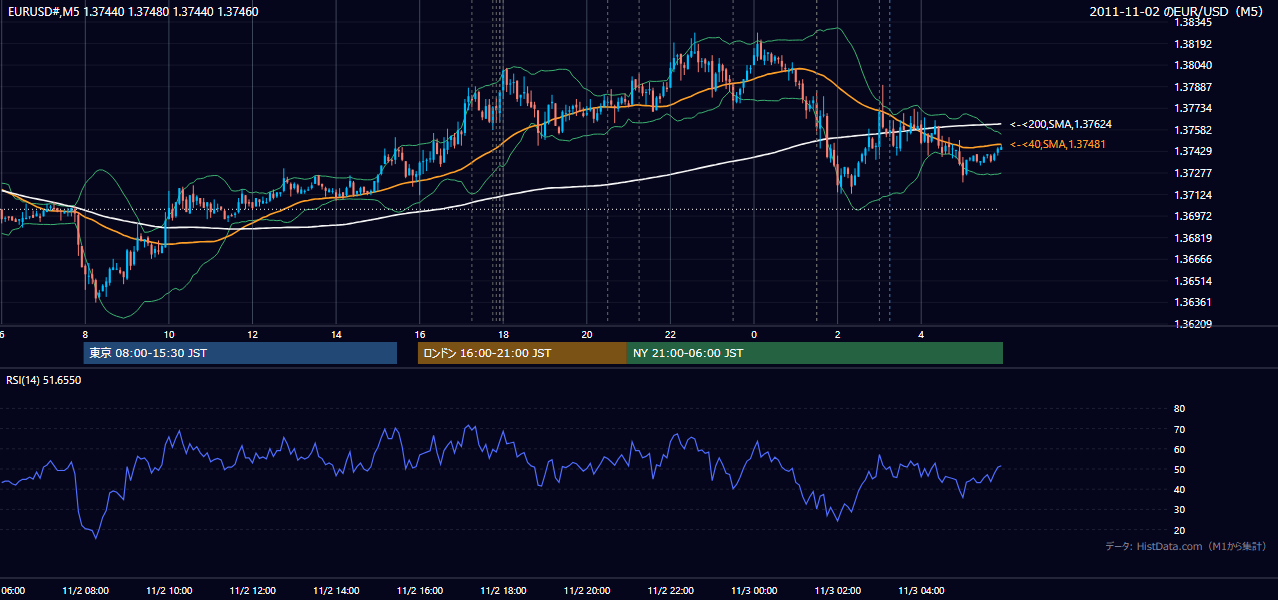The image size is (1278, 600).
Task: Click the 11/3 04:00 time label
Action: pos(921,590)
